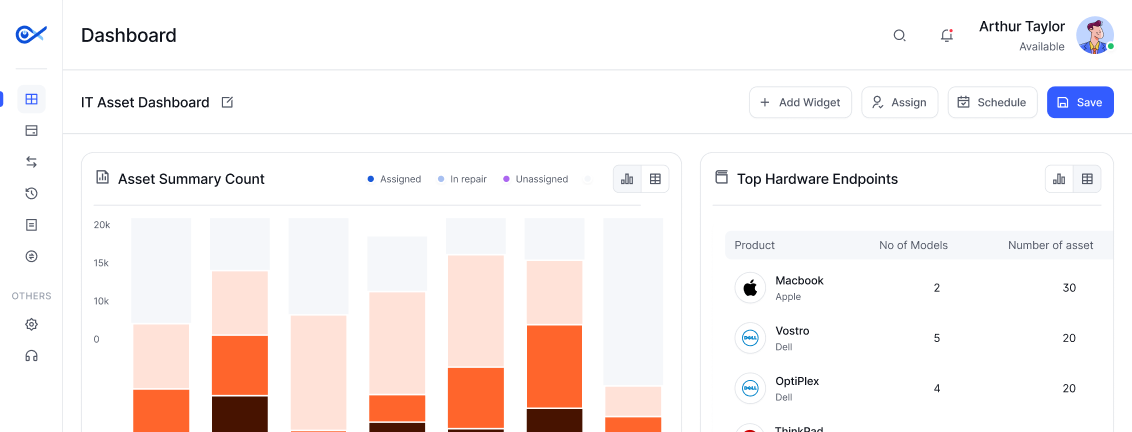This screenshot has height=432, width=1132.
Task: Select the OptiPlex product name
Action: [x=798, y=381]
